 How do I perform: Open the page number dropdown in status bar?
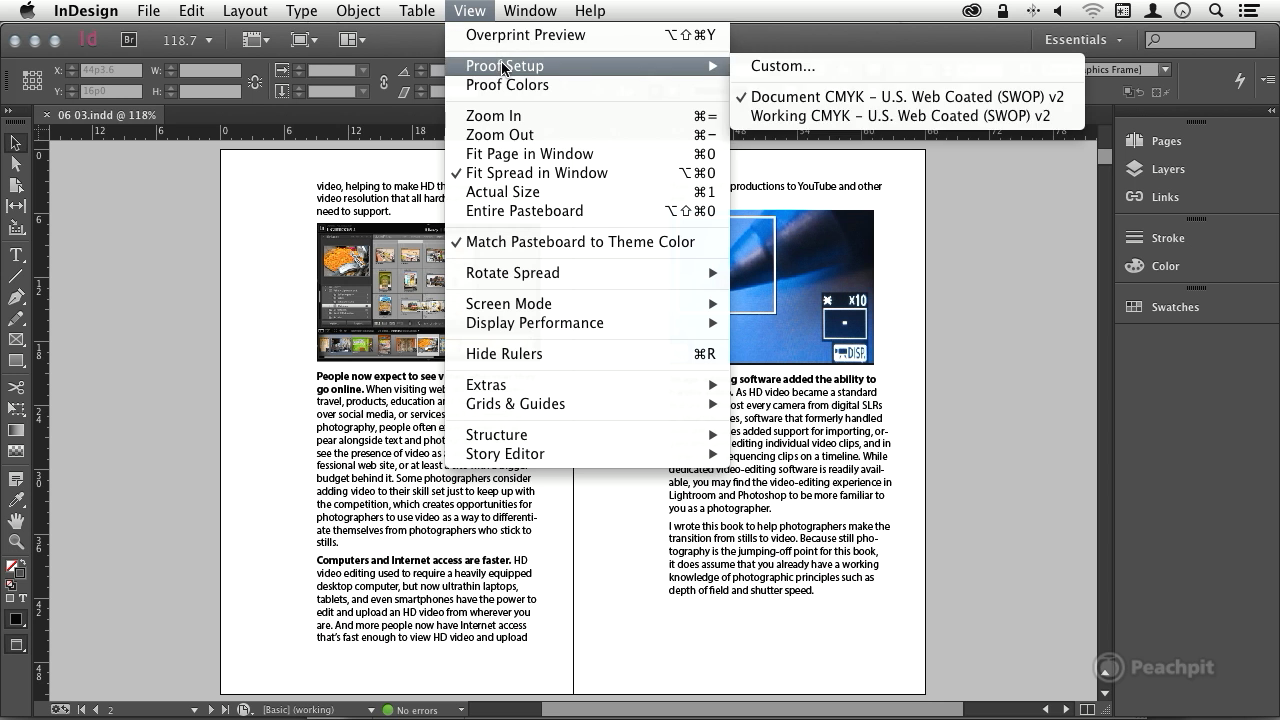tap(195, 710)
